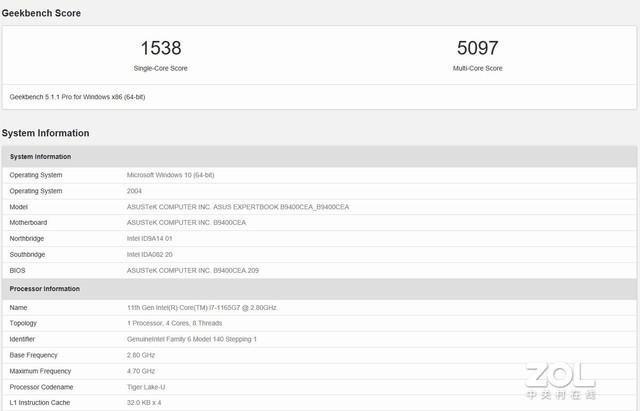640x411 pixels.
Task: Select the Tiger Lake-U codename value
Action: point(146,387)
